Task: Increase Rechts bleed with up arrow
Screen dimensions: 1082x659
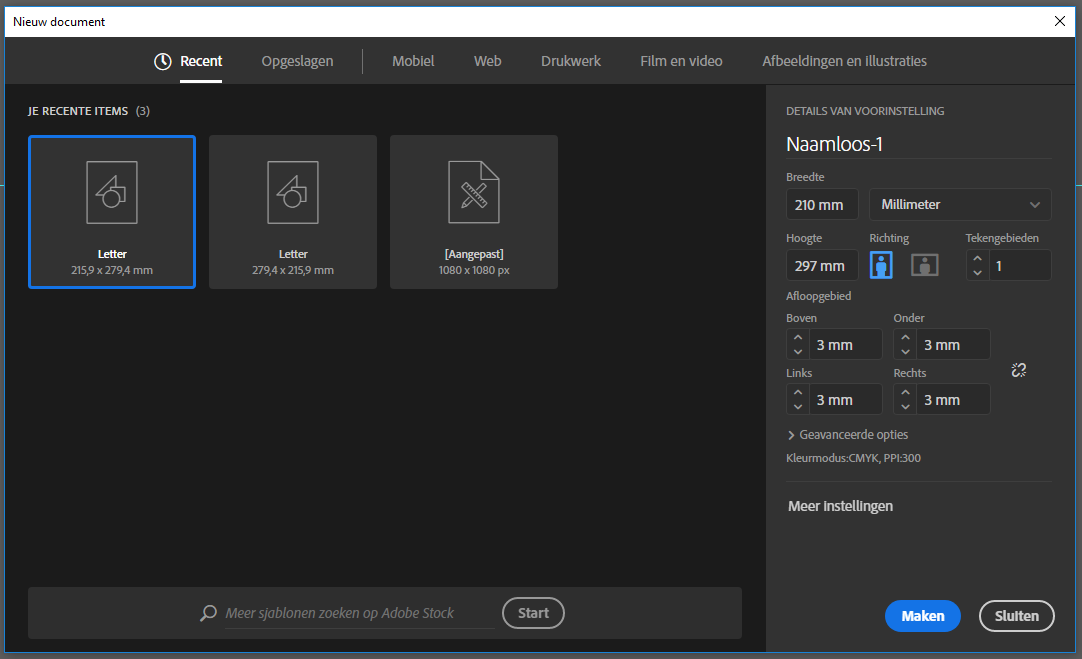Action: tap(905, 392)
